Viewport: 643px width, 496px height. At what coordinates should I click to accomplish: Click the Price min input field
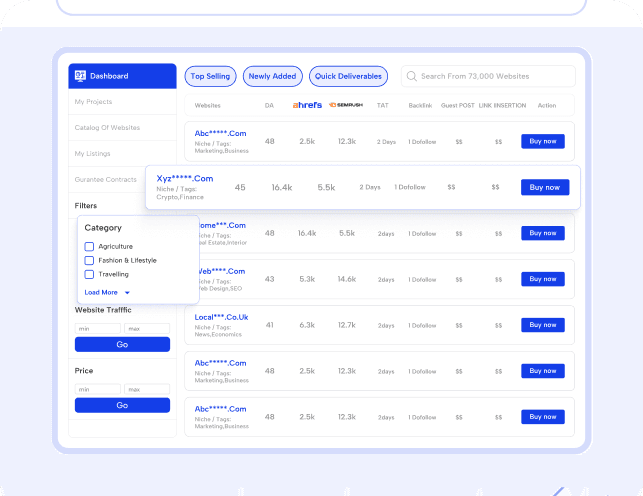[x=97, y=389]
